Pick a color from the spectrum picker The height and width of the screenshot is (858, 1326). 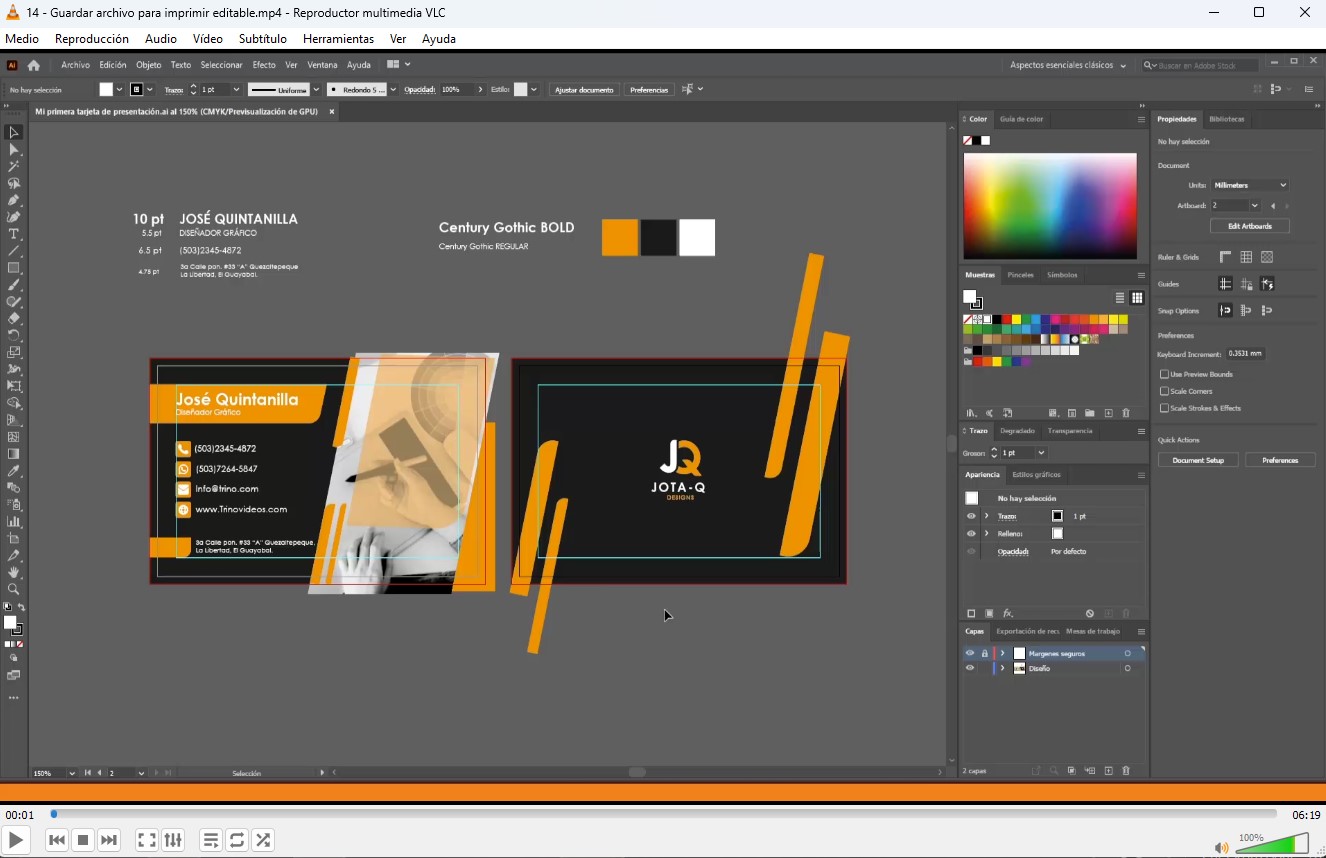click(x=1050, y=206)
